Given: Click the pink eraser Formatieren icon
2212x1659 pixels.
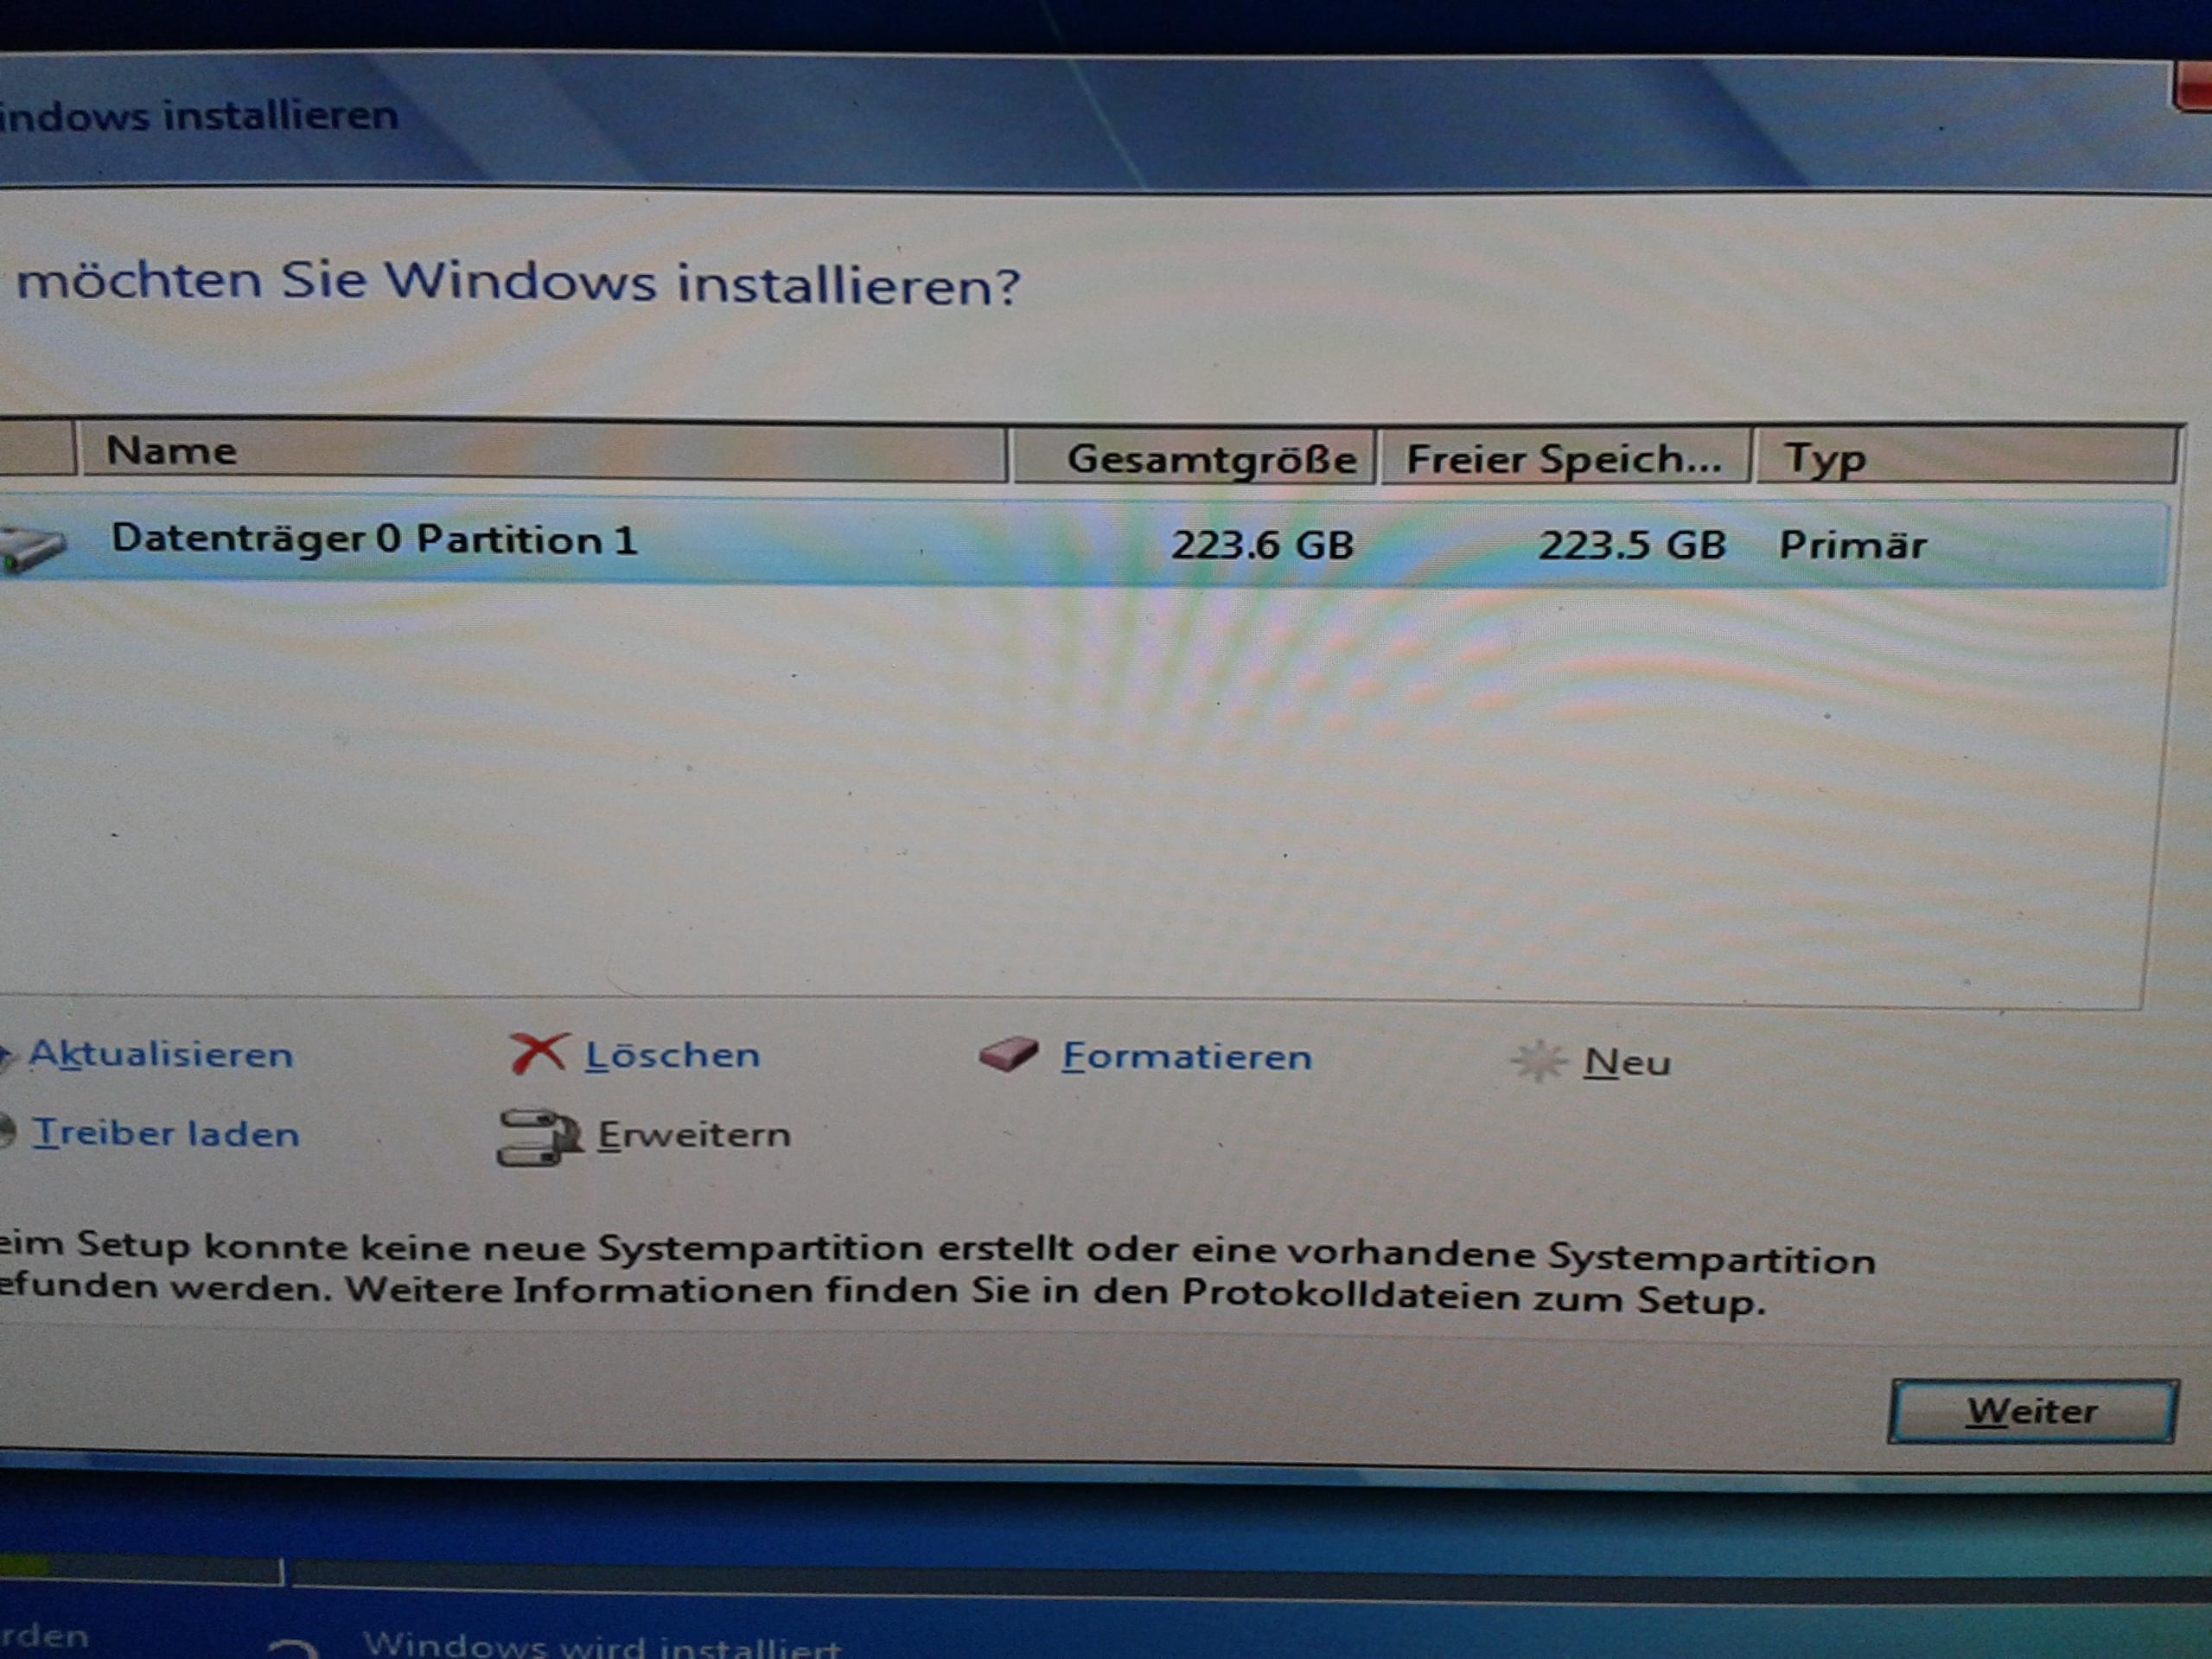Looking at the screenshot, I should (1008, 1054).
